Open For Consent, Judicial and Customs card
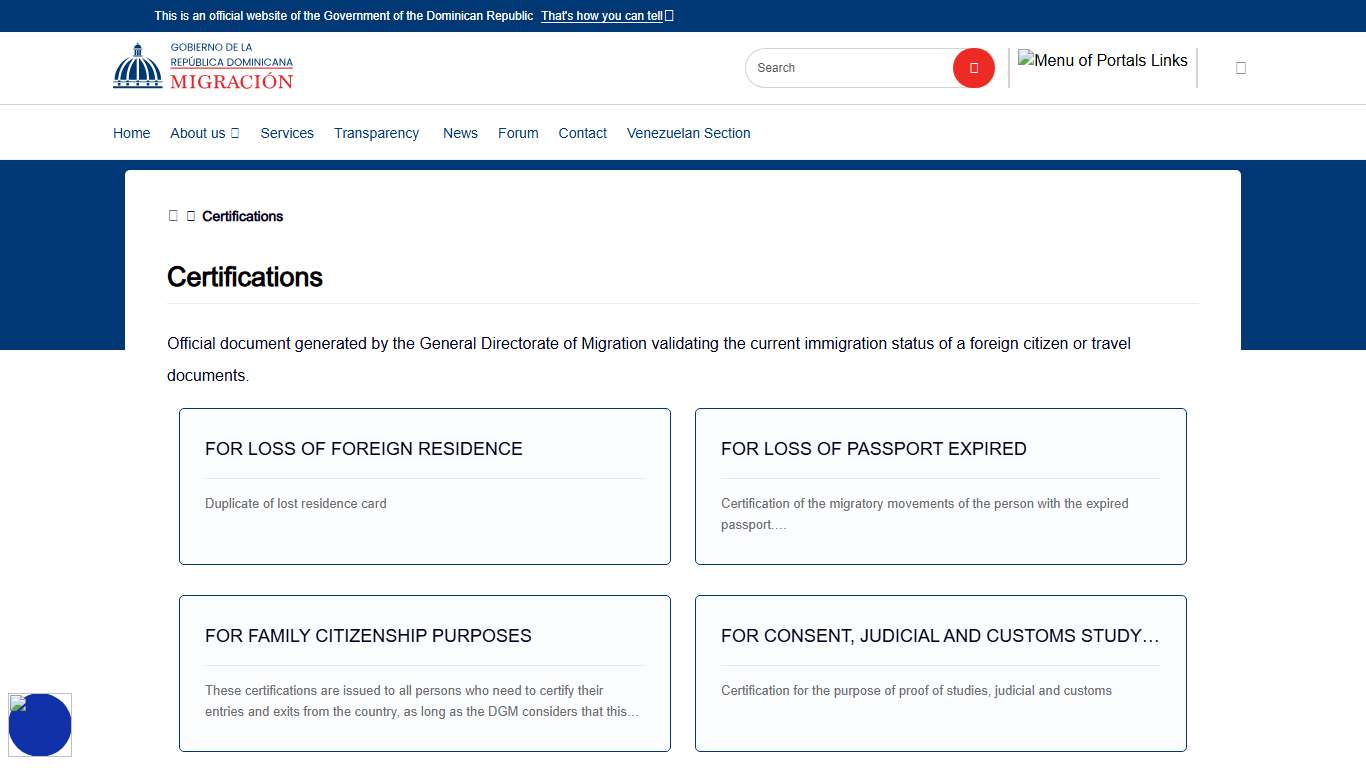1366x768 pixels. tap(940, 673)
